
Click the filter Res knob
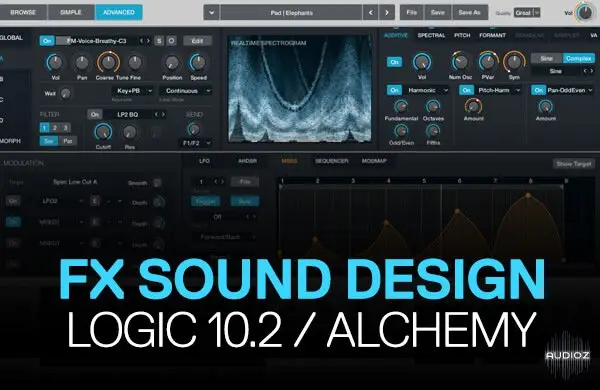coord(130,132)
